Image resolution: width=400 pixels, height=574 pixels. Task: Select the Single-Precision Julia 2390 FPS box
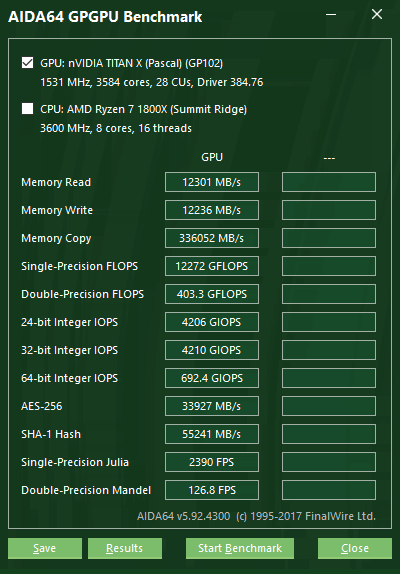pos(212,462)
